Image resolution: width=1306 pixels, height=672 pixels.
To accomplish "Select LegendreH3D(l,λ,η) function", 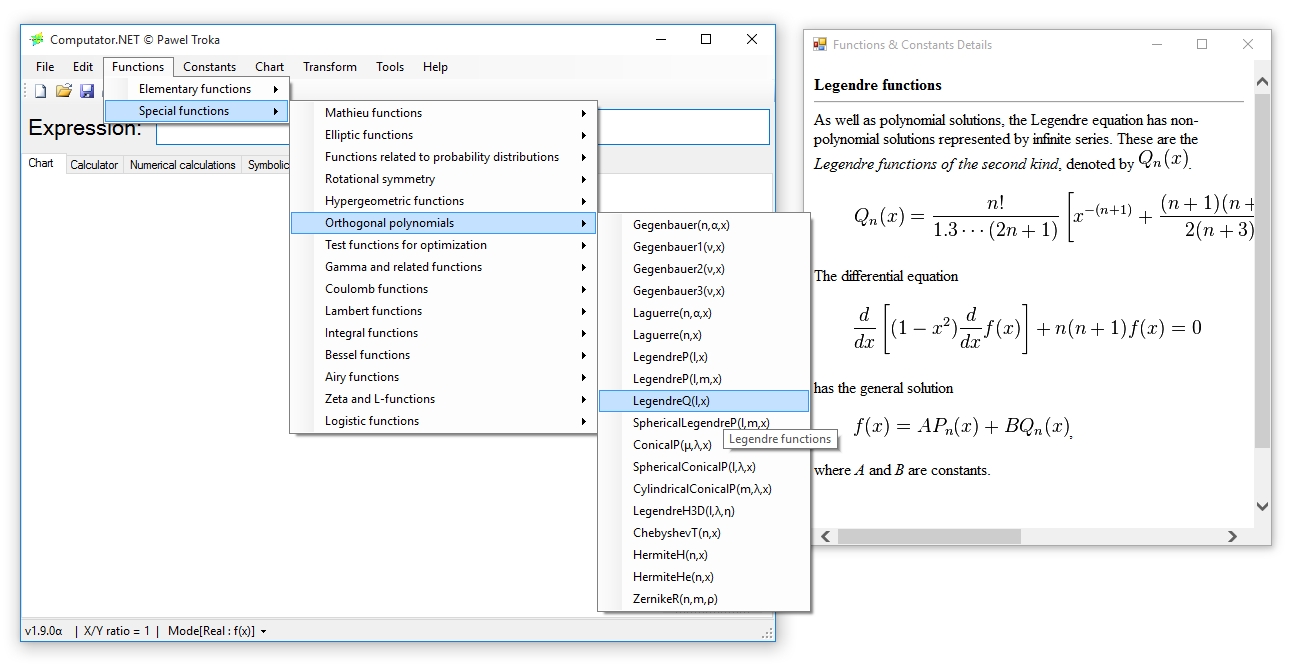I will point(704,511).
